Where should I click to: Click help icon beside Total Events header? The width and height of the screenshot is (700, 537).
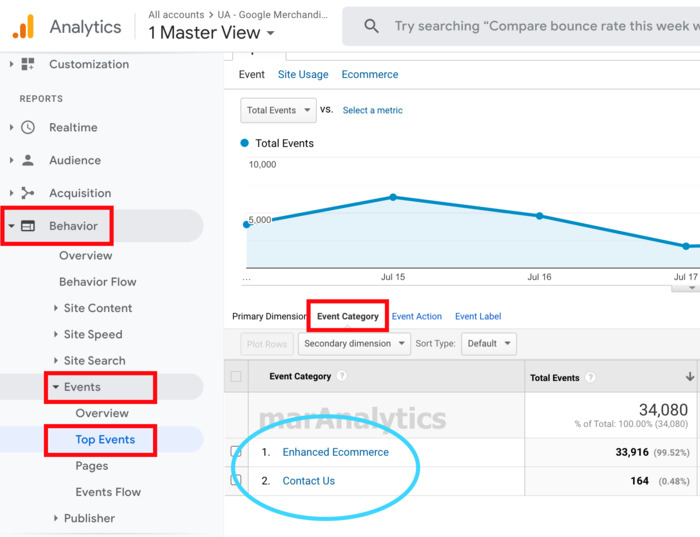(x=590, y=377)
